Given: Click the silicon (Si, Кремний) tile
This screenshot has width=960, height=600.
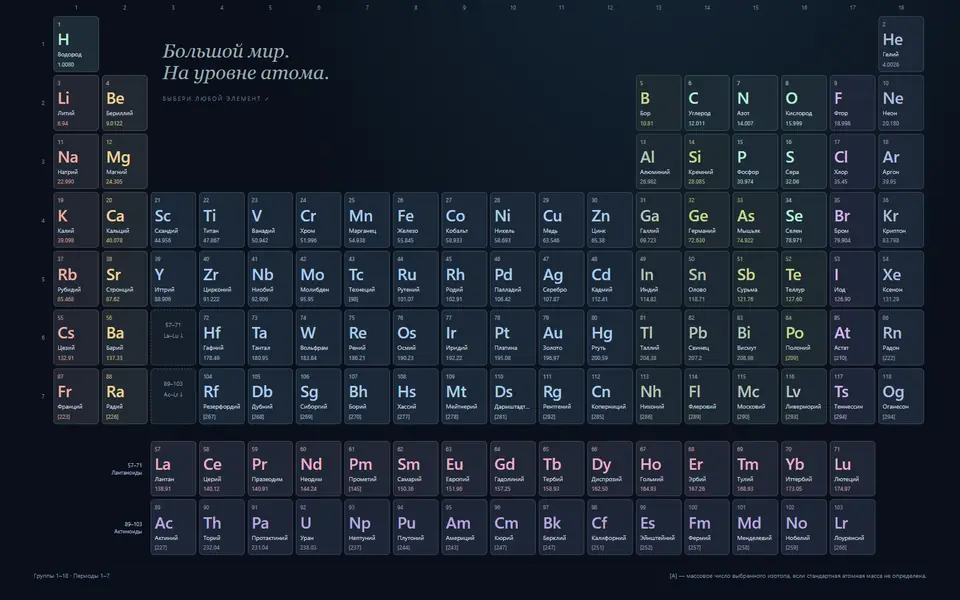Looking at the screenshot, I should click(x=707, y=162).
